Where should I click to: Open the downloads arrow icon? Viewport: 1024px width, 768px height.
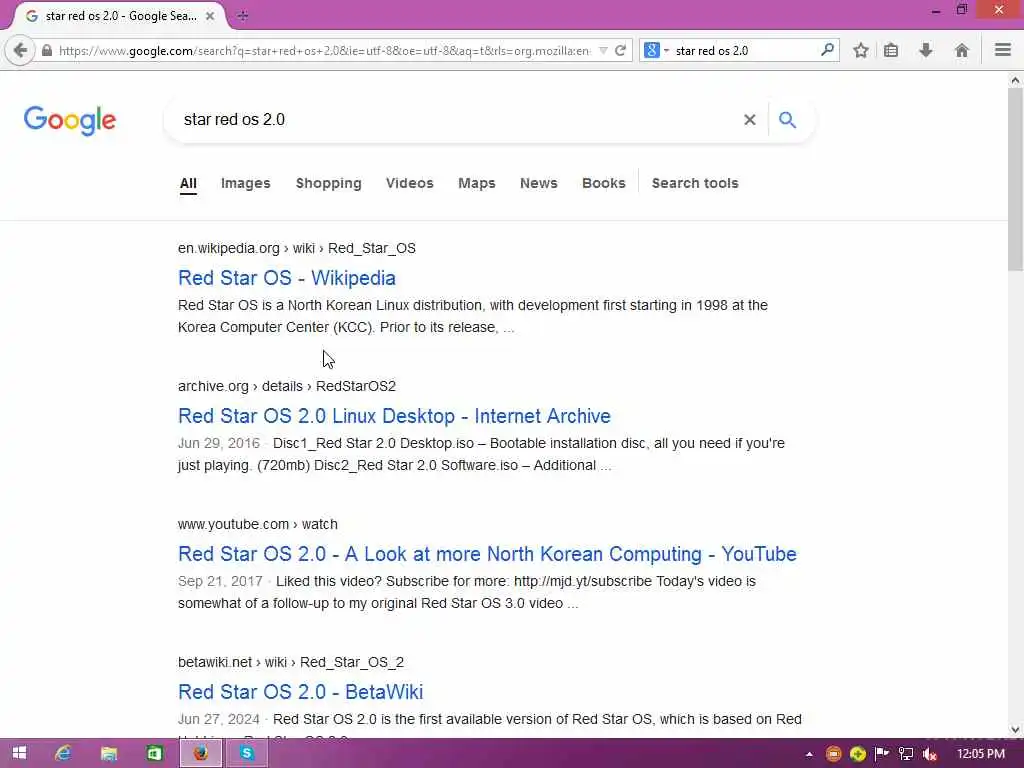pyautogui.click(x=926, y=50)
